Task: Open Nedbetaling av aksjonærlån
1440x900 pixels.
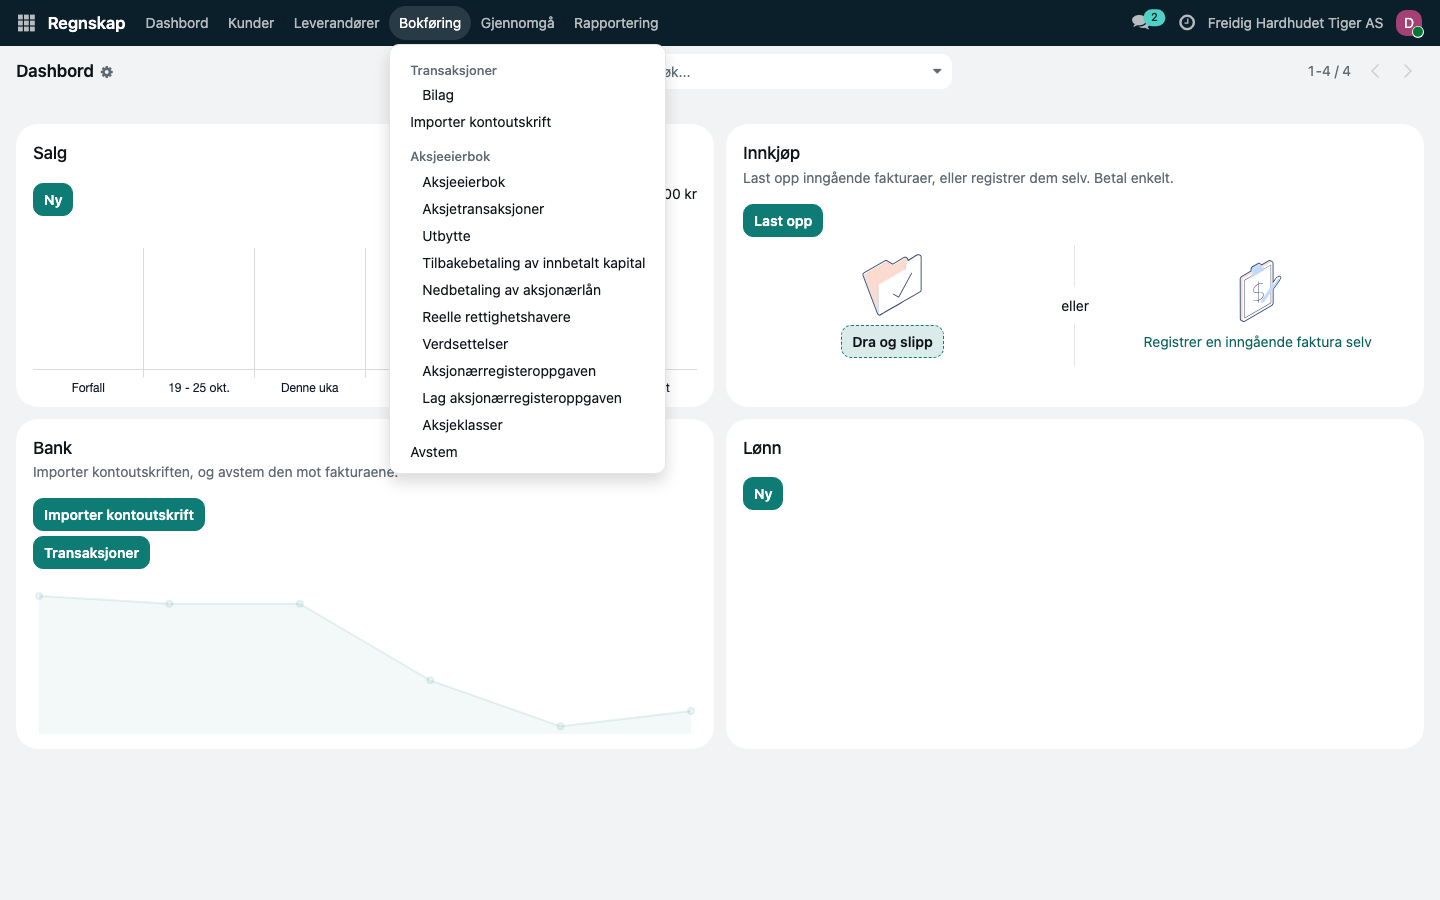Action: tap(528, 290)
